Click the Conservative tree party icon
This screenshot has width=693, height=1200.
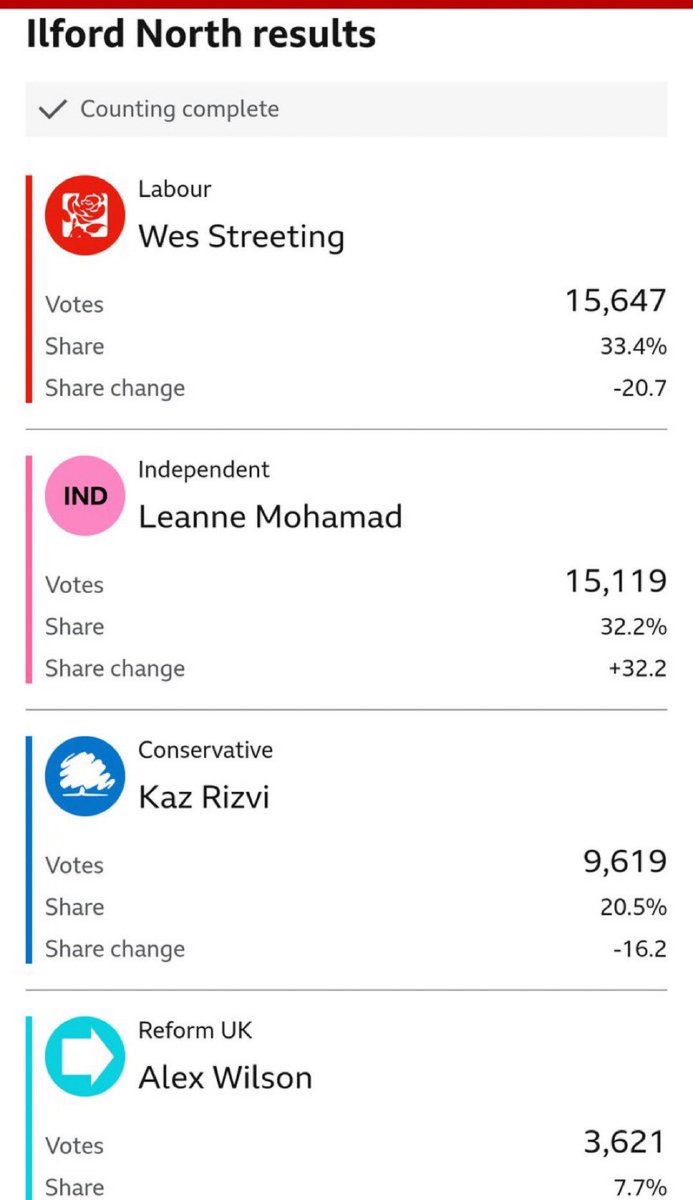pos(85,776)
